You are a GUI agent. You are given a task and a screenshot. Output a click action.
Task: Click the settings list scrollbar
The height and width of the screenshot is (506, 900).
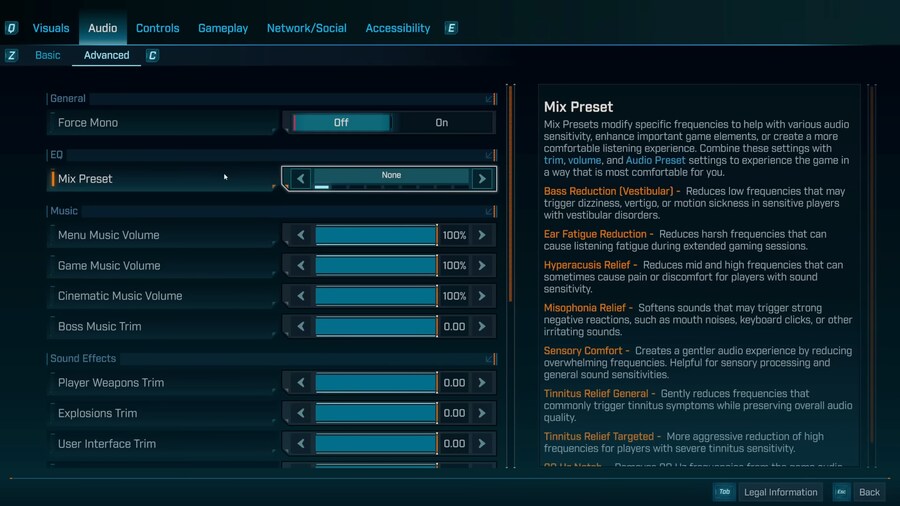point(511,200)
